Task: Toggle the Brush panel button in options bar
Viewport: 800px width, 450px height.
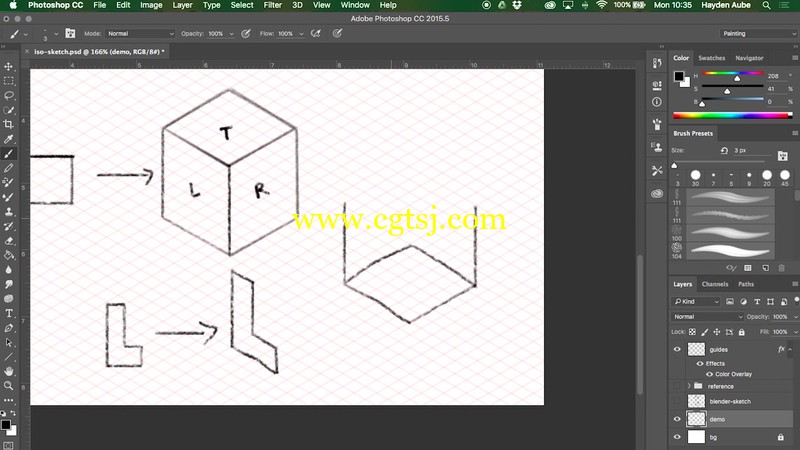Action: [x=70, y=33]
